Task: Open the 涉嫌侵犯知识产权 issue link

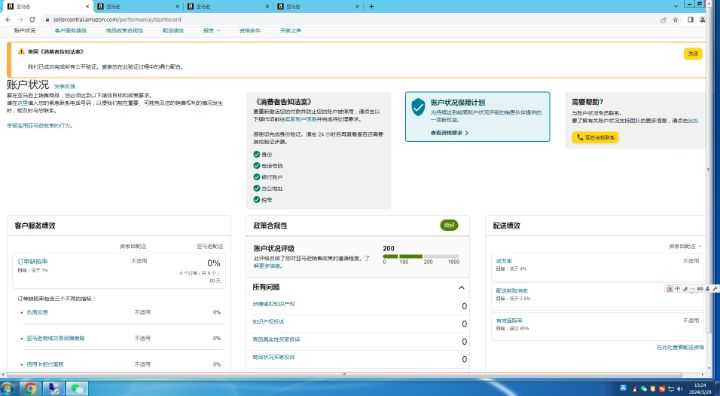Action: tap(274, 304)
